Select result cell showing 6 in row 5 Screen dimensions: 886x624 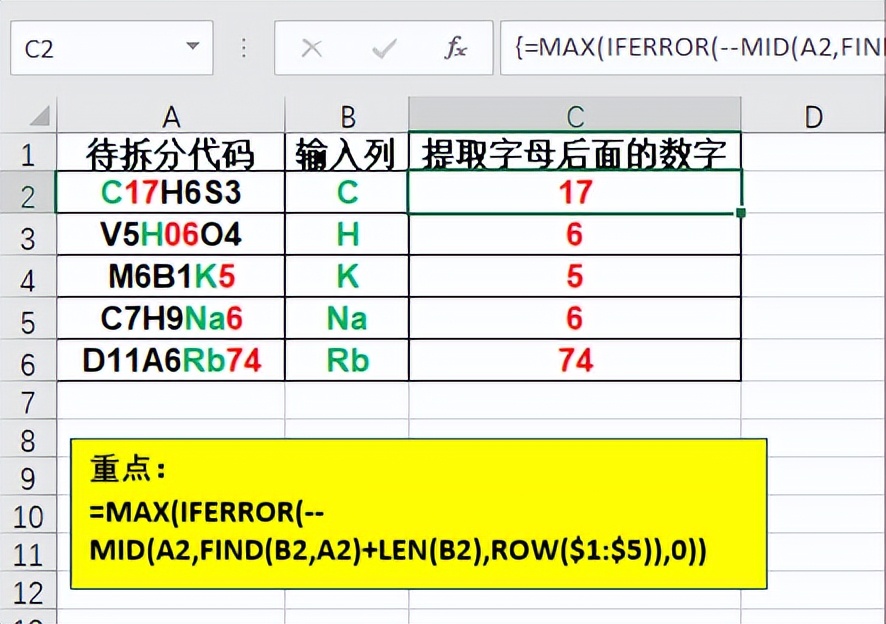[x=575, y=318]
